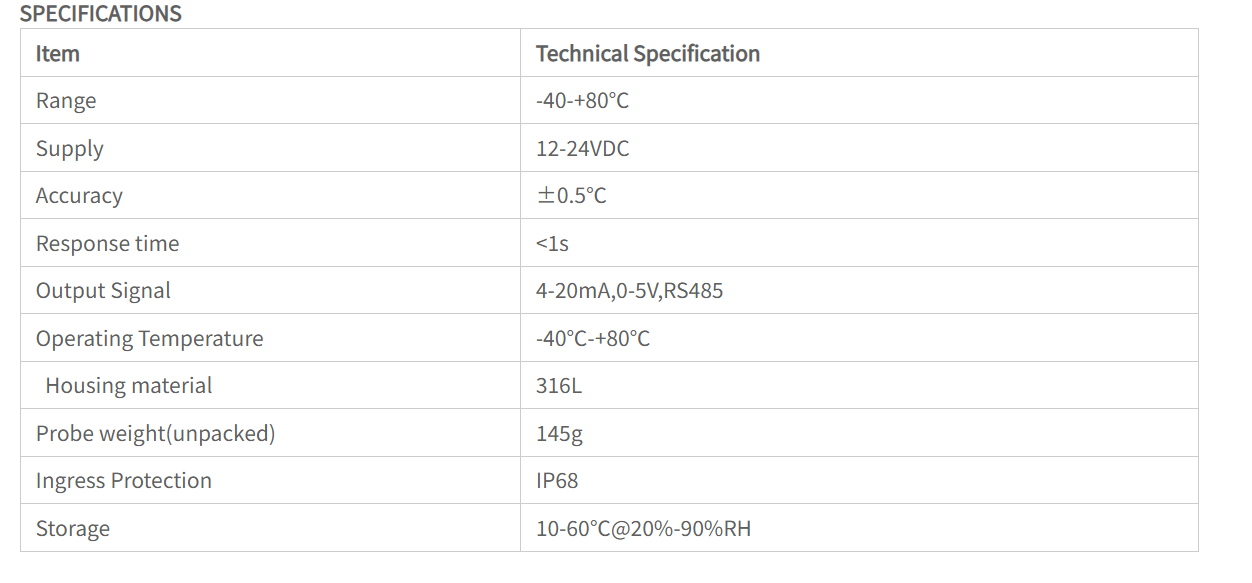Click the <1s response time value
Screen dimensions: 1252x583
552,244
